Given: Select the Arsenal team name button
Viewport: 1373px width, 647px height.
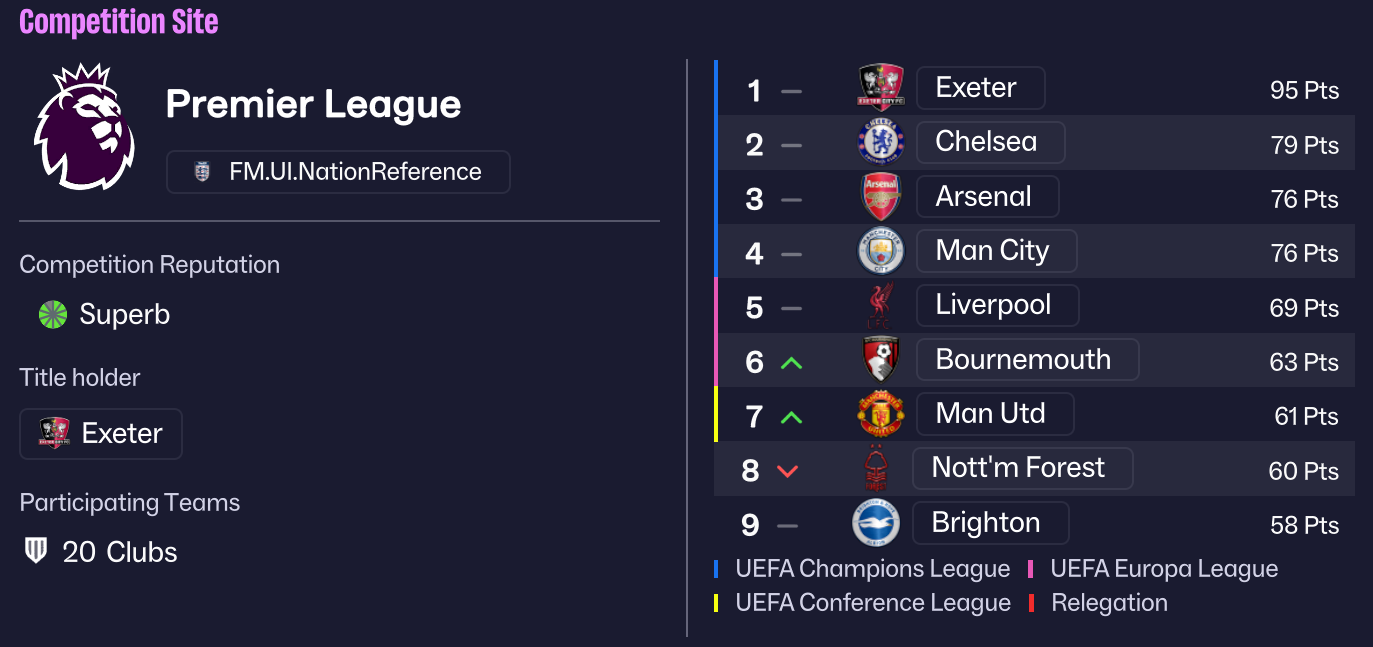Looking at the screenshot, I should tap(986, 197).
